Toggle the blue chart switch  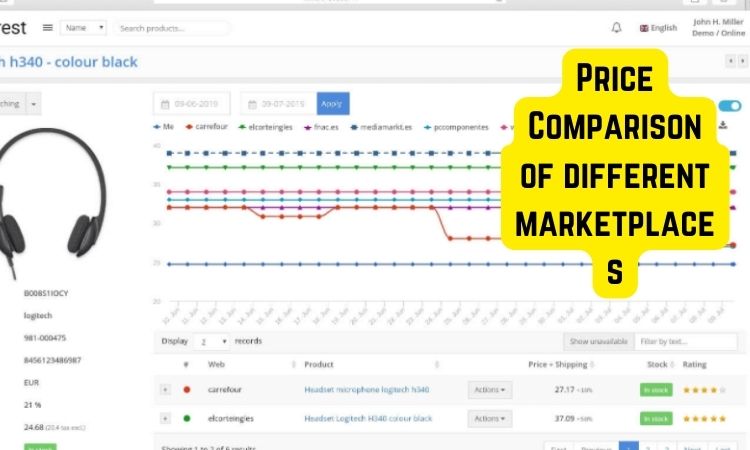click(x=729, y=106)
